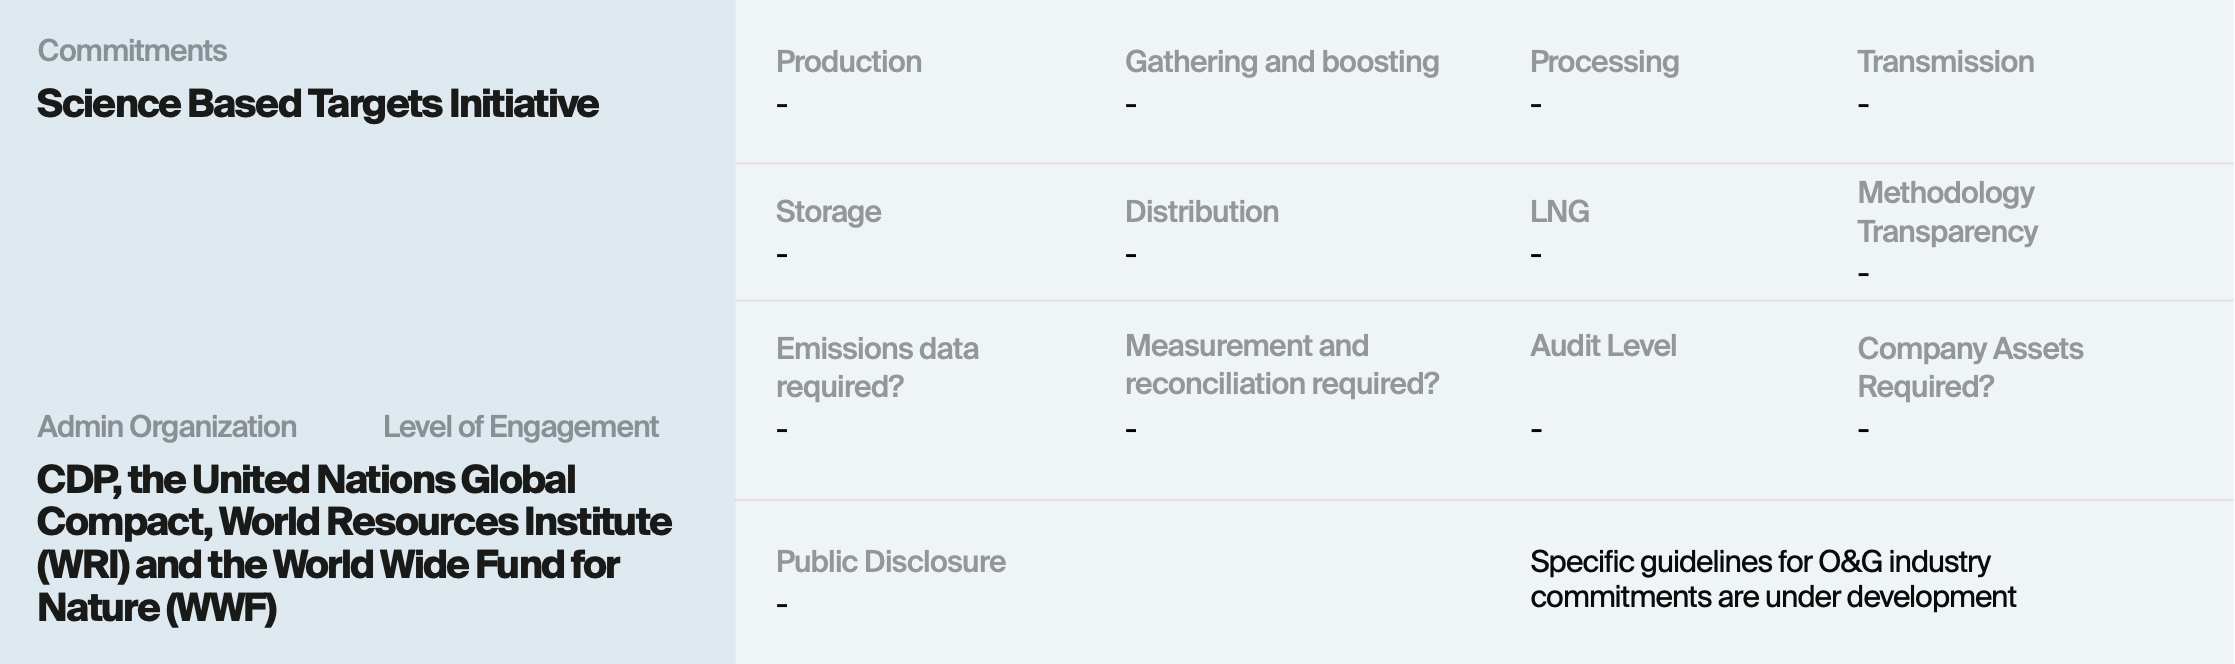Select the Emissions data required? label
2235x664 pixels.
(877, 367)
